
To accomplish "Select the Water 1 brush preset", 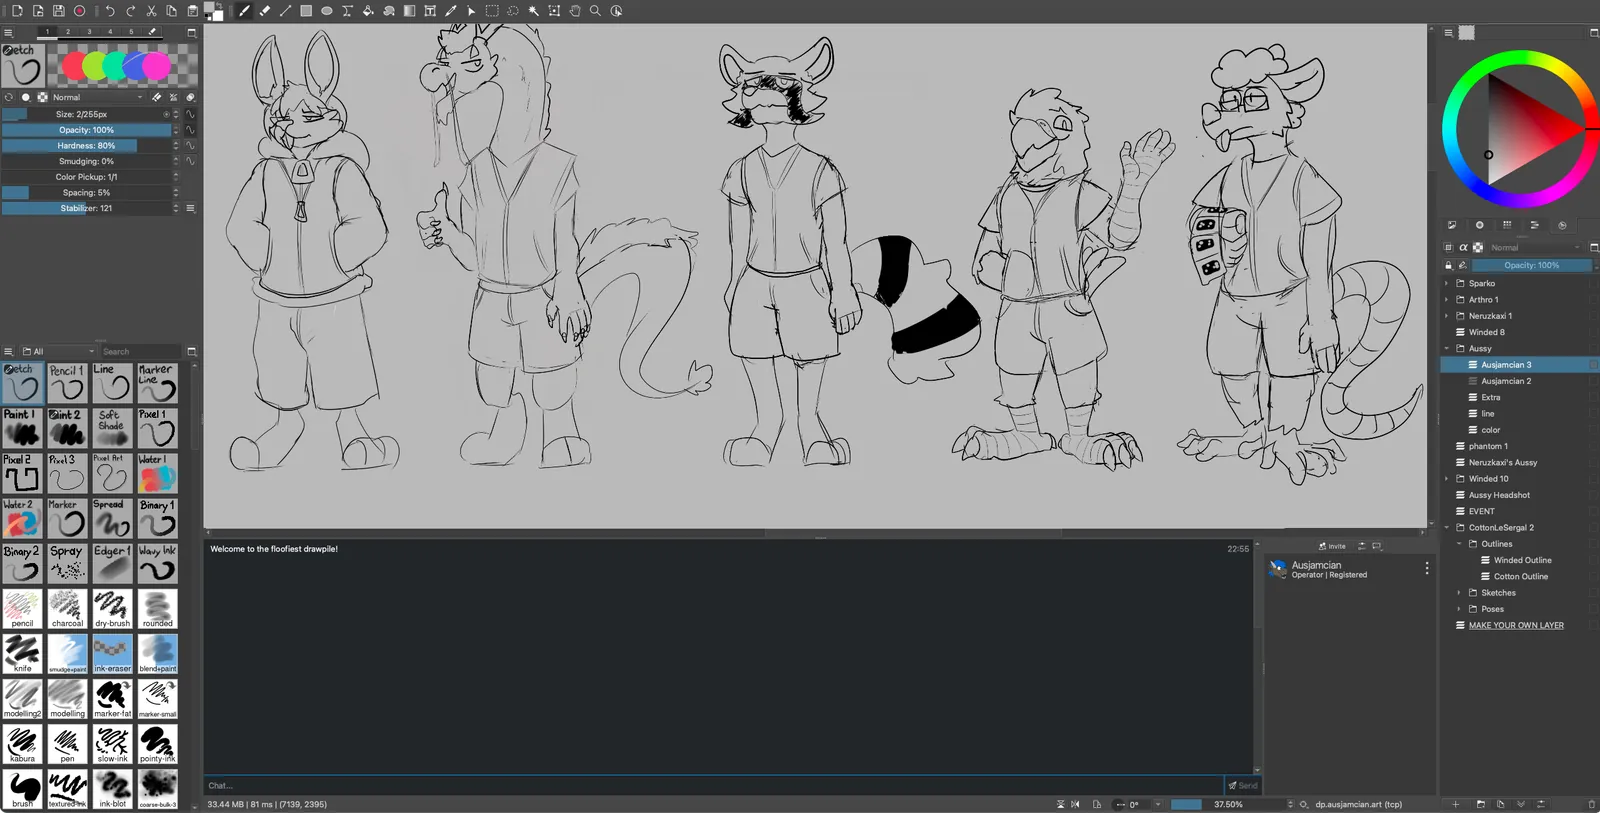I will coord(157,473).
